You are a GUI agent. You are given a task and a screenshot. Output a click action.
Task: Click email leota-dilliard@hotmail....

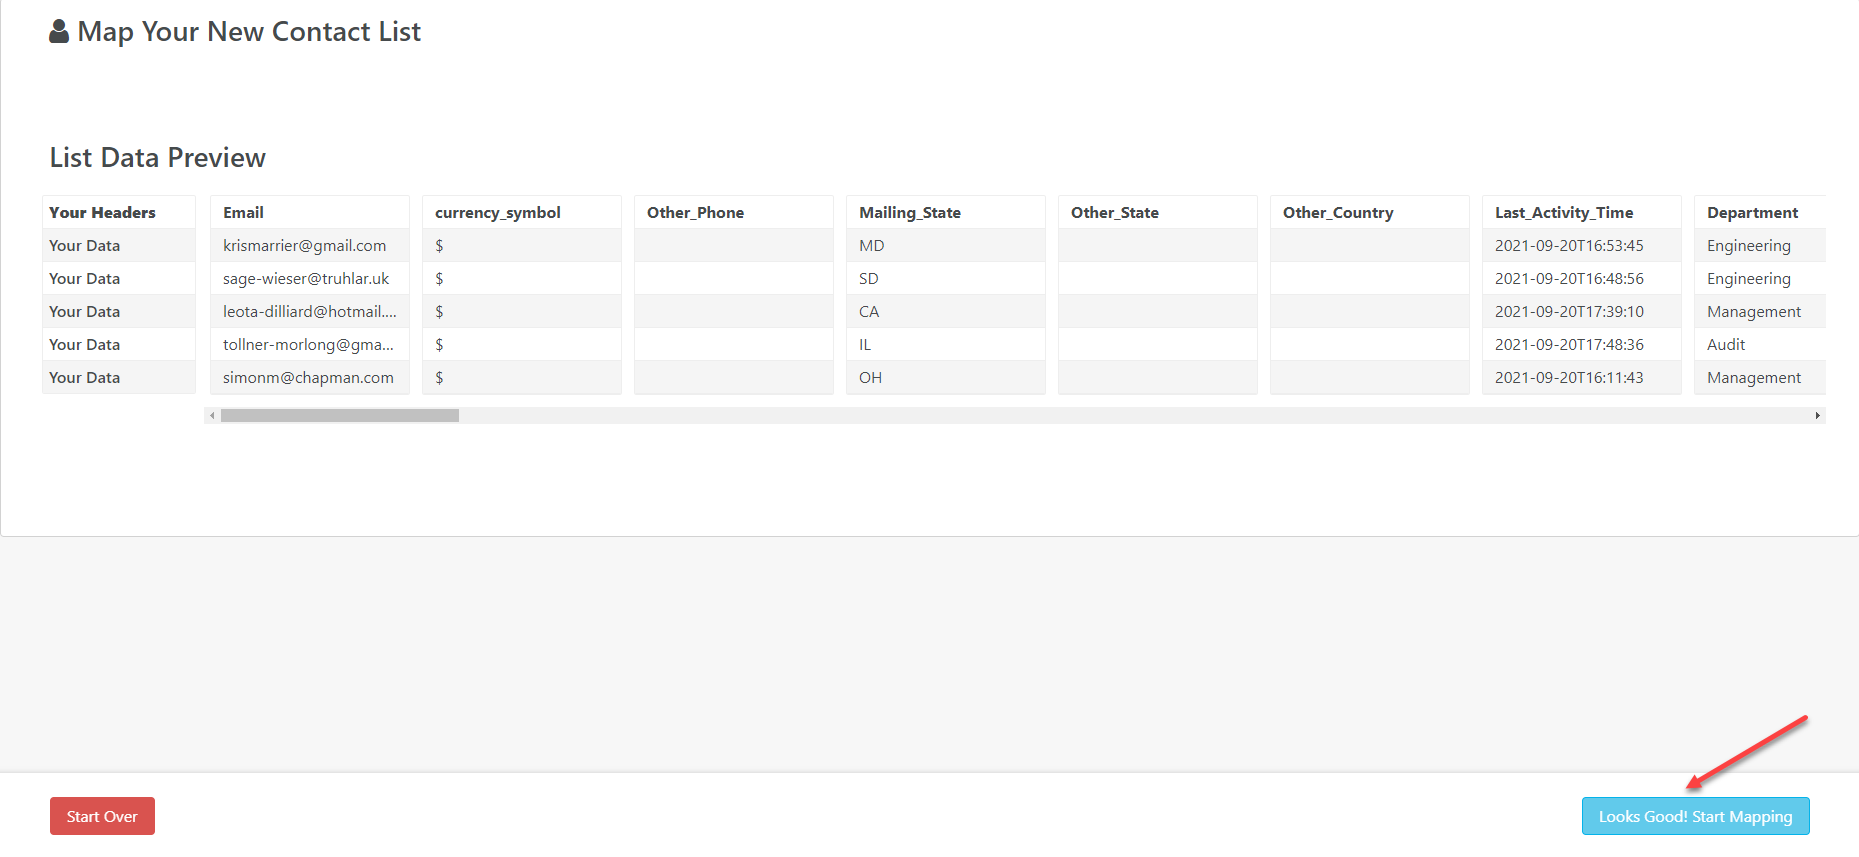310,311
